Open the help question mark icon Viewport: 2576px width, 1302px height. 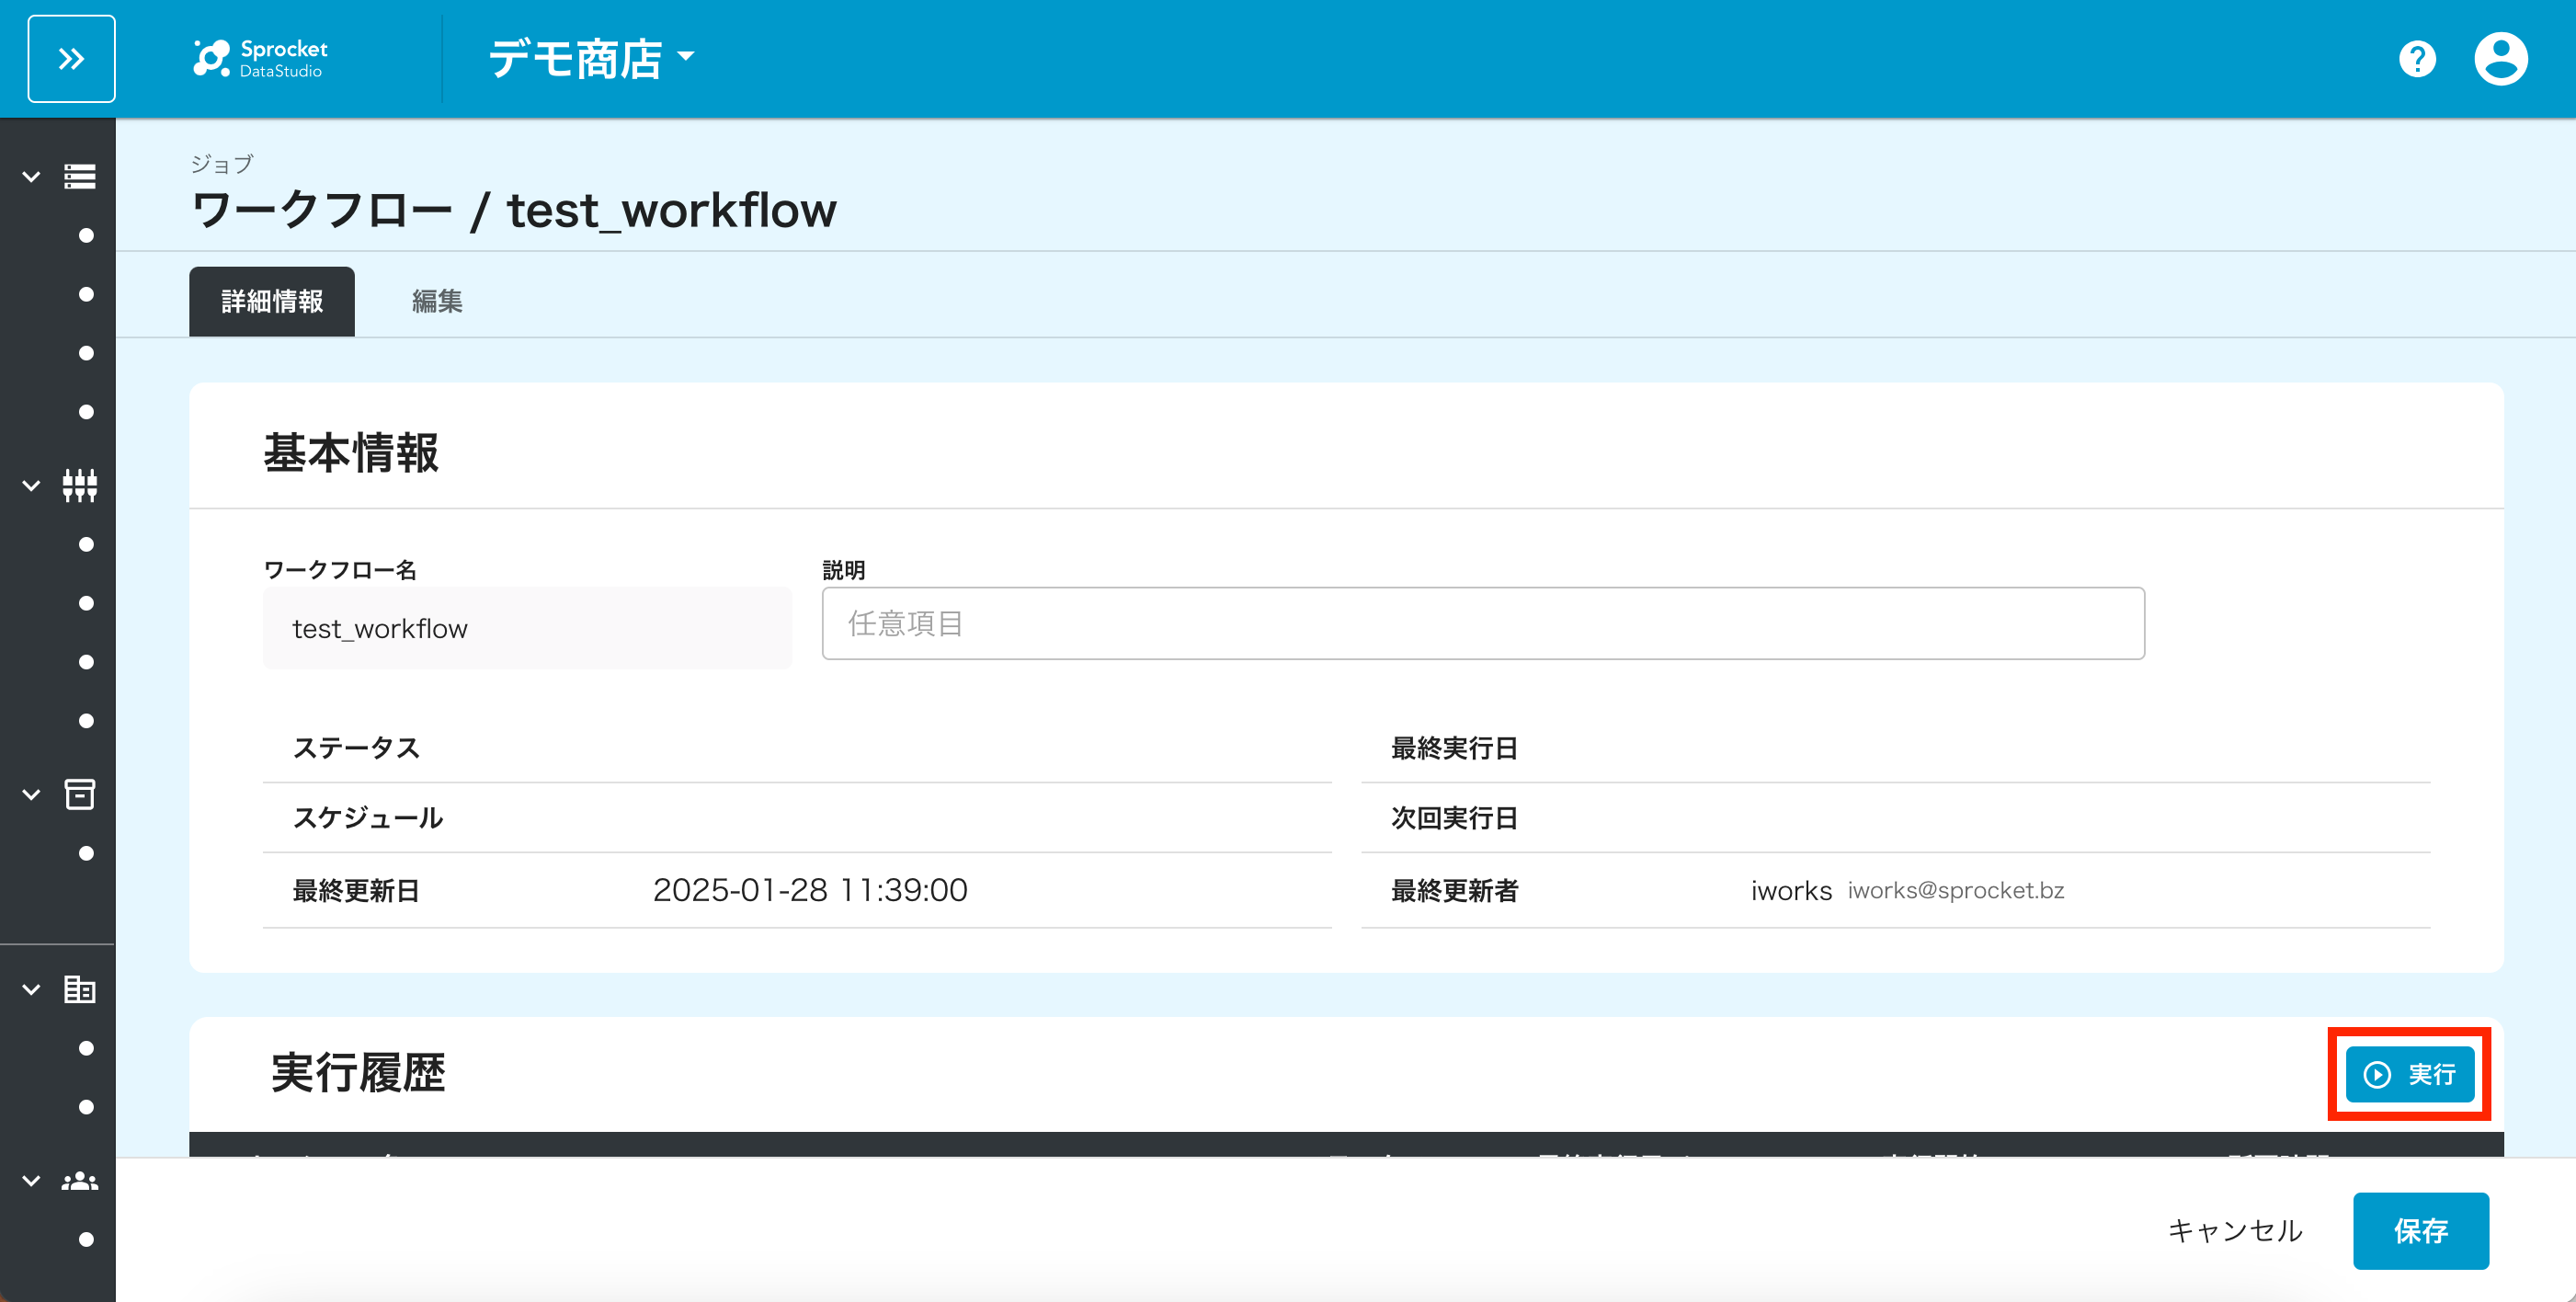[x=2417, y=59]
